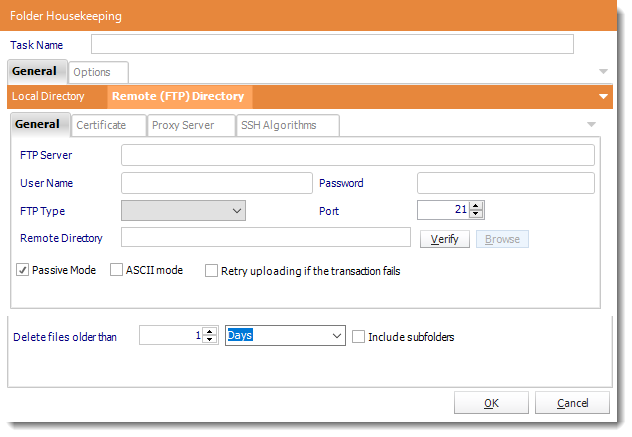Click the Remote Directory input field
This screenshot has height=437, width=632.
(266, 237)
